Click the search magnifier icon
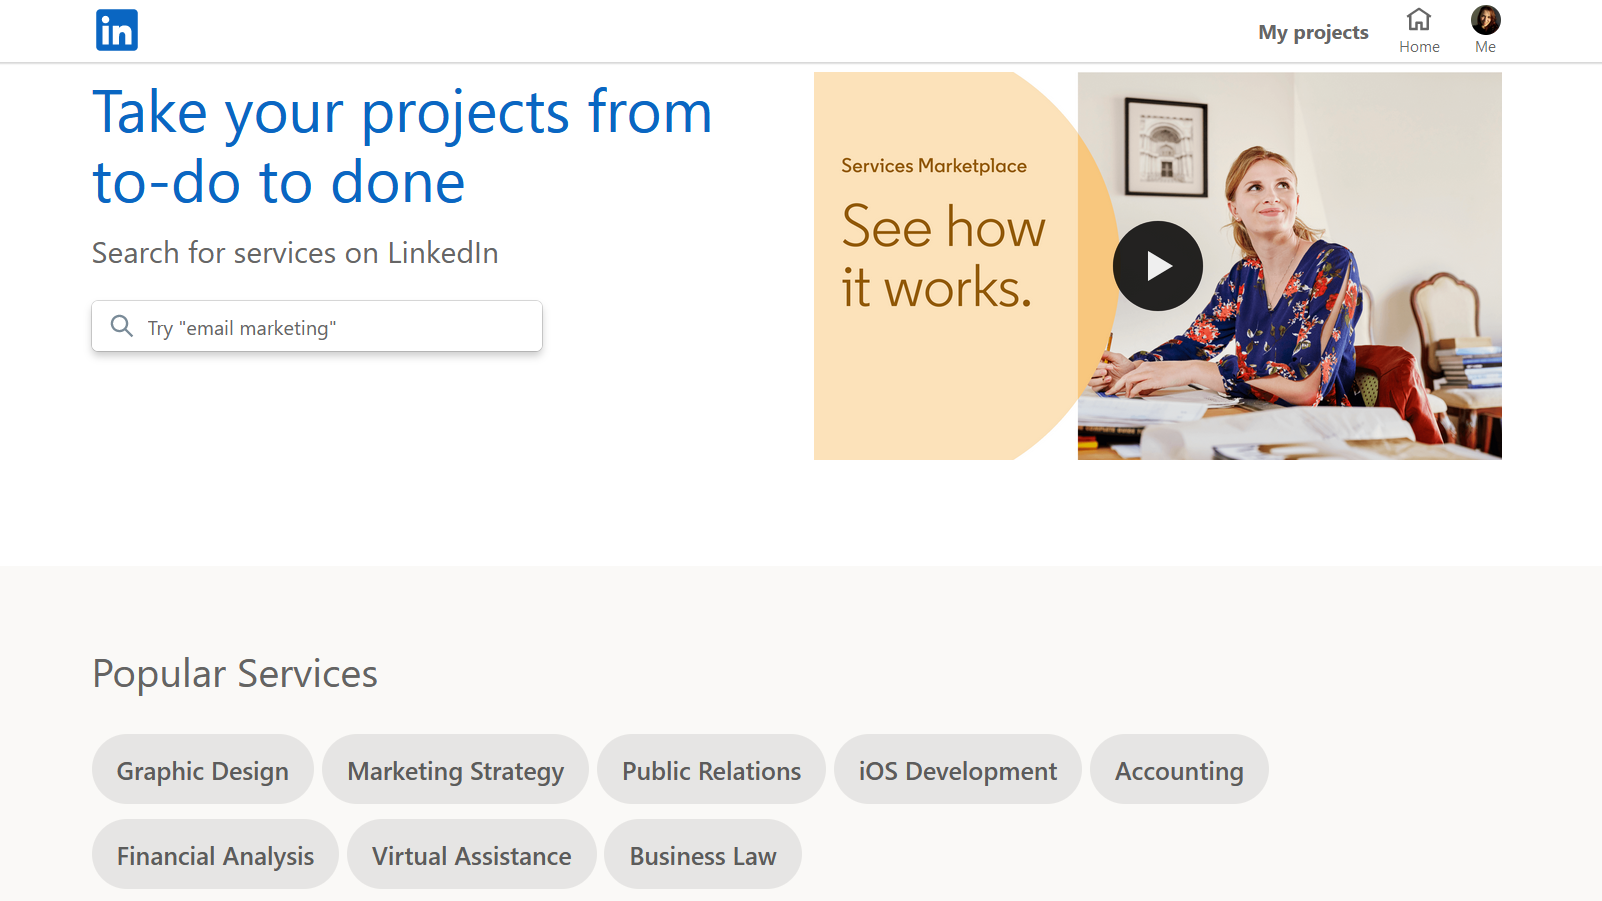Viewport: 1602px width, 901px height. coord(122,326)
